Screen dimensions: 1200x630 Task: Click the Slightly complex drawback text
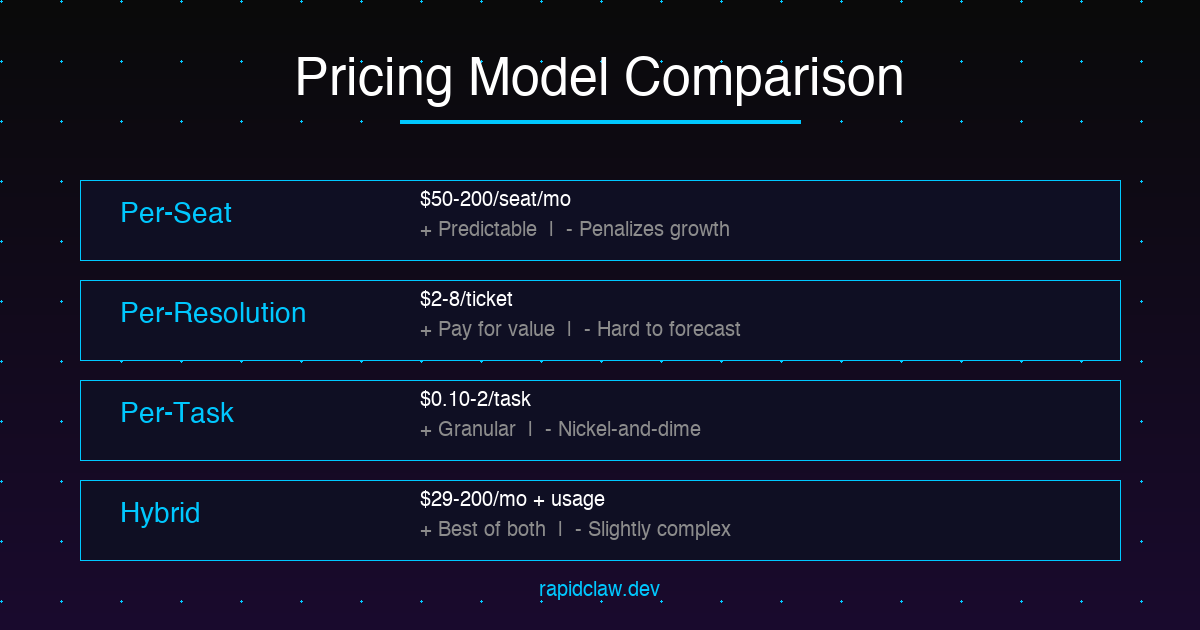[659, 529]
